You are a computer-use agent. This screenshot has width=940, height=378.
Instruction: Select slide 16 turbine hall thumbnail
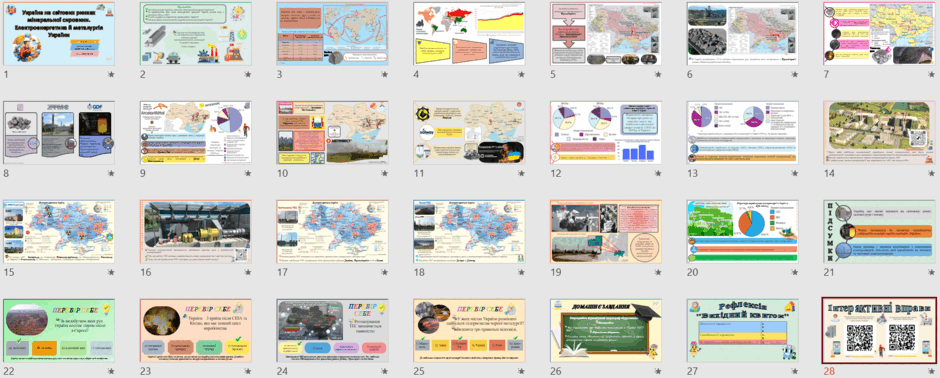(195, 232)
